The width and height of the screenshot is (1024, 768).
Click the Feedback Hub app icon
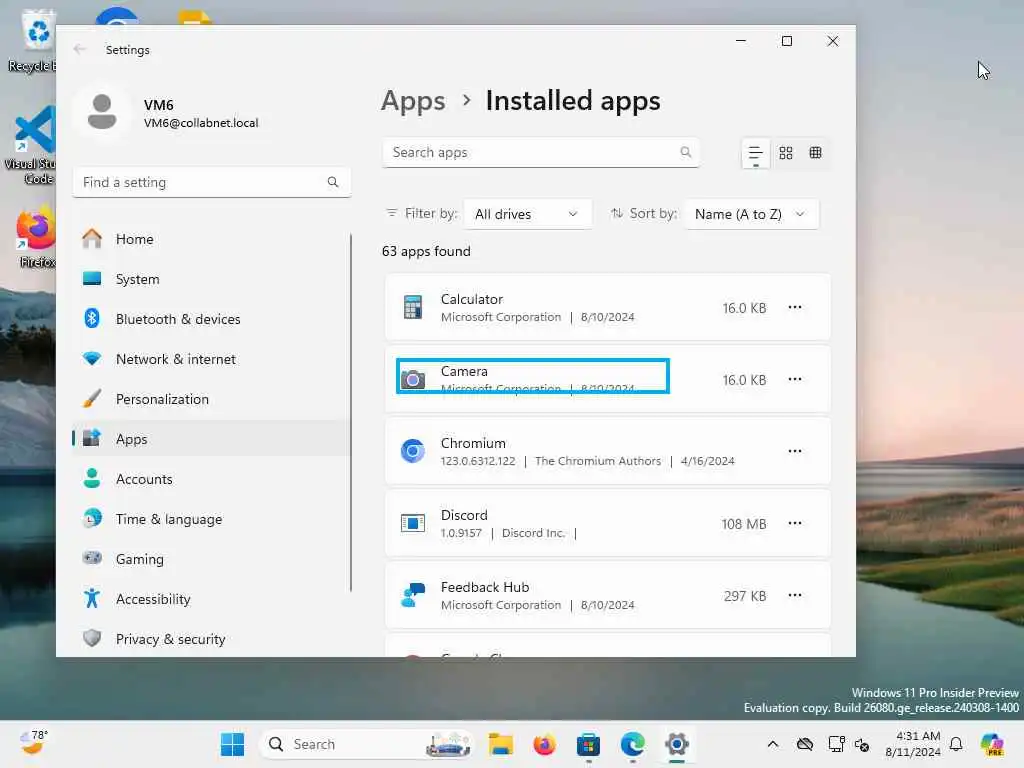tap(413, 595)
